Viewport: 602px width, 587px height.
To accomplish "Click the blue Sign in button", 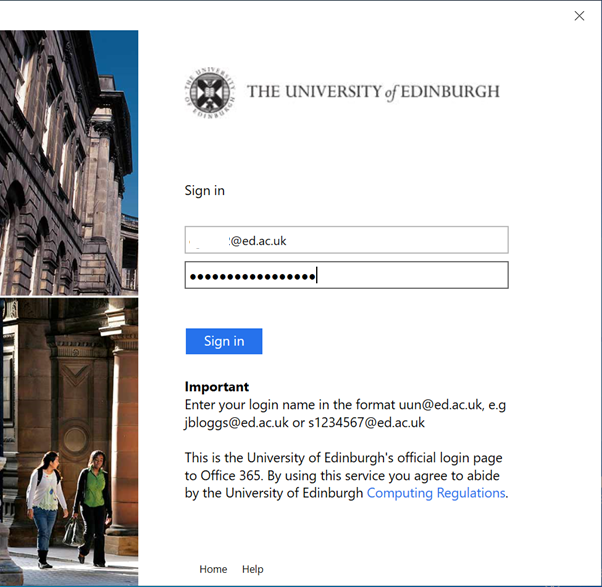I will (224, 341).
